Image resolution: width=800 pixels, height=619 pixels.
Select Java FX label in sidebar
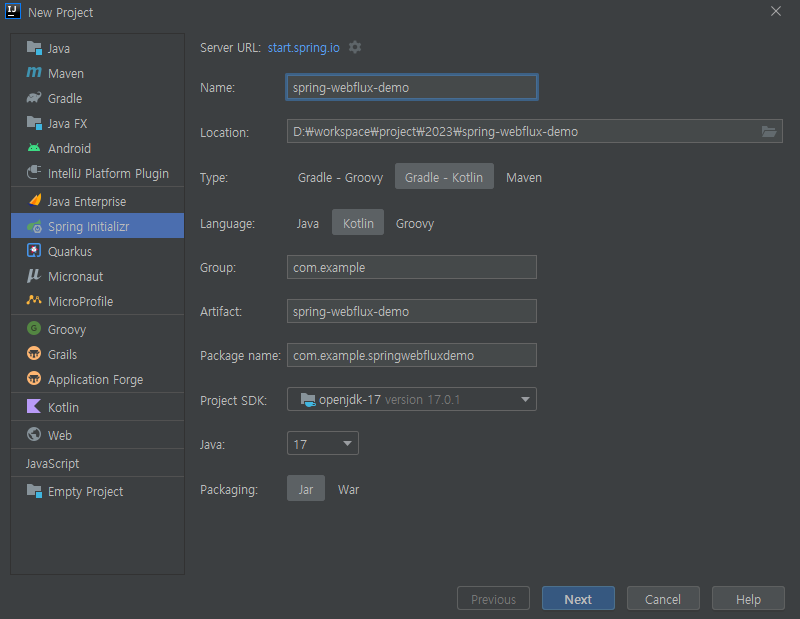point(67,123)
